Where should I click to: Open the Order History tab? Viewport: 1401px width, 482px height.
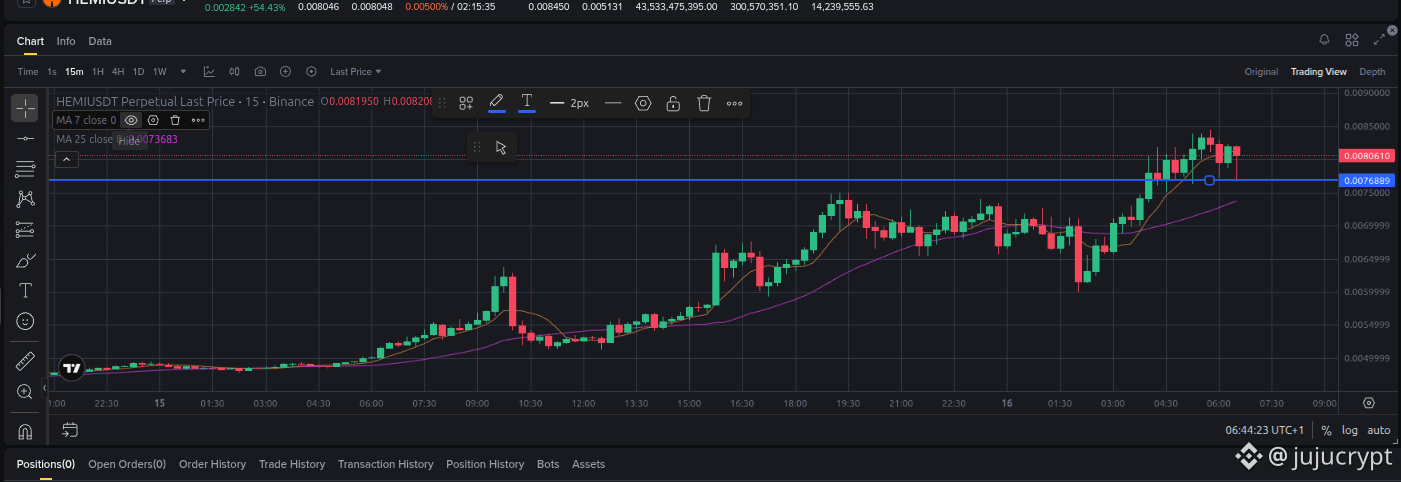pos(212,464)
